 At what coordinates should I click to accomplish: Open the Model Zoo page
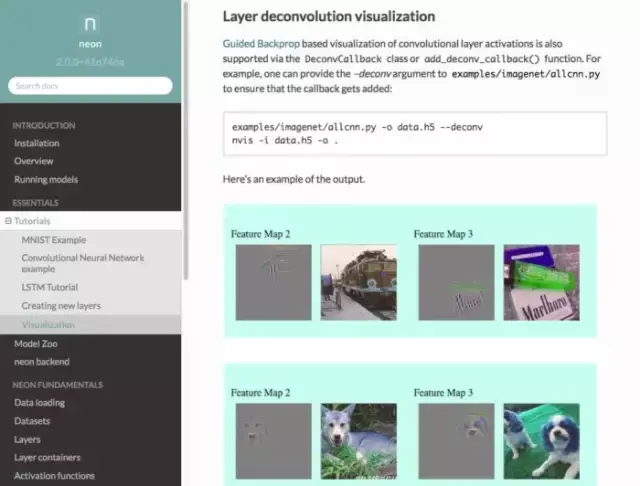click(x=36, y=344)
